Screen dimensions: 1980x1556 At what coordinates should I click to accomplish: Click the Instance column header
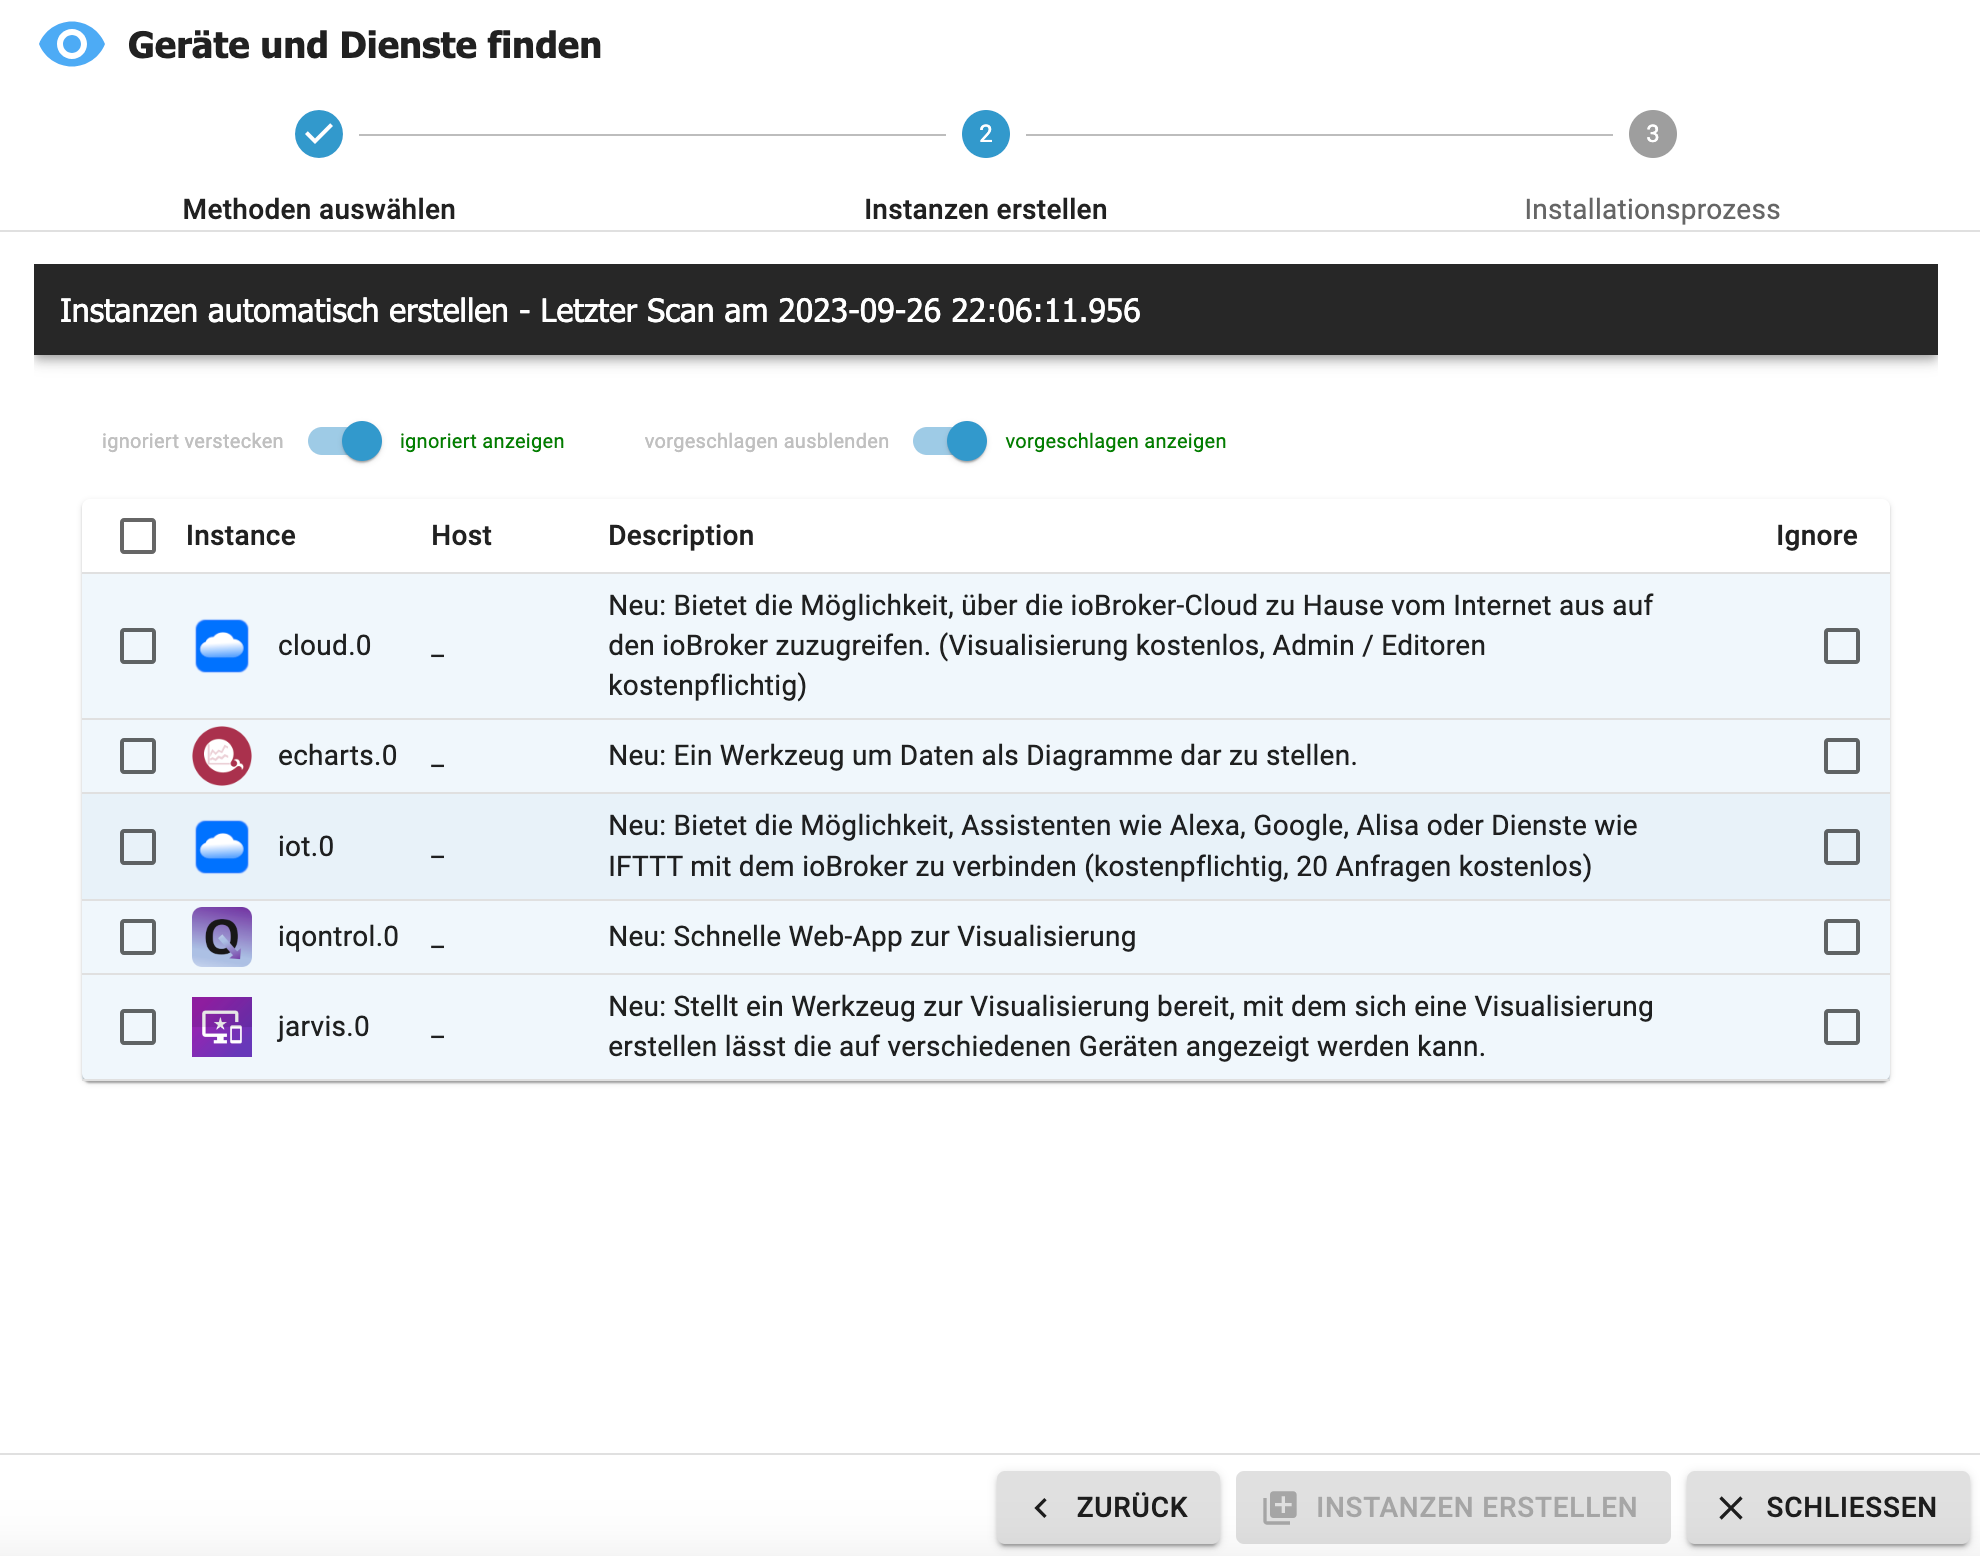241,536
